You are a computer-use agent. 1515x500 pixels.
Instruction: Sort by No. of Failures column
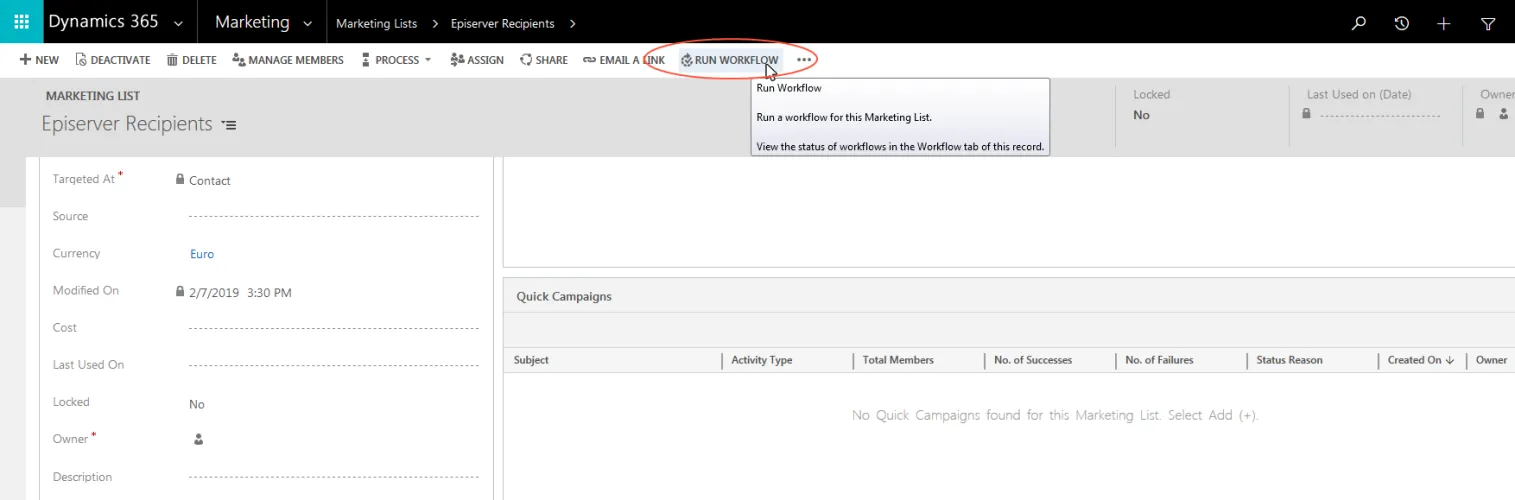click(x=1159, y=360)
